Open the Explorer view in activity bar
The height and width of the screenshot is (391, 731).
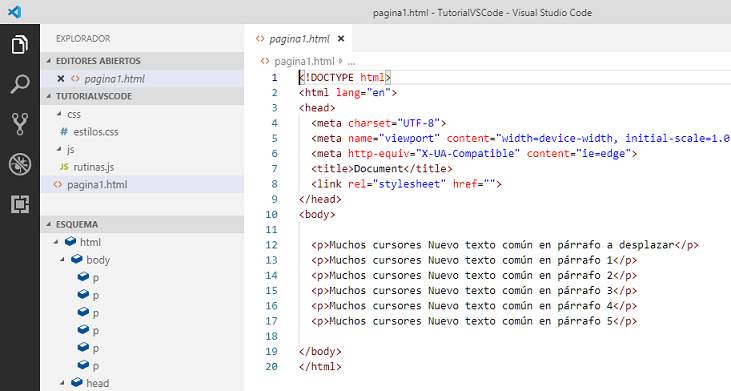20,45
